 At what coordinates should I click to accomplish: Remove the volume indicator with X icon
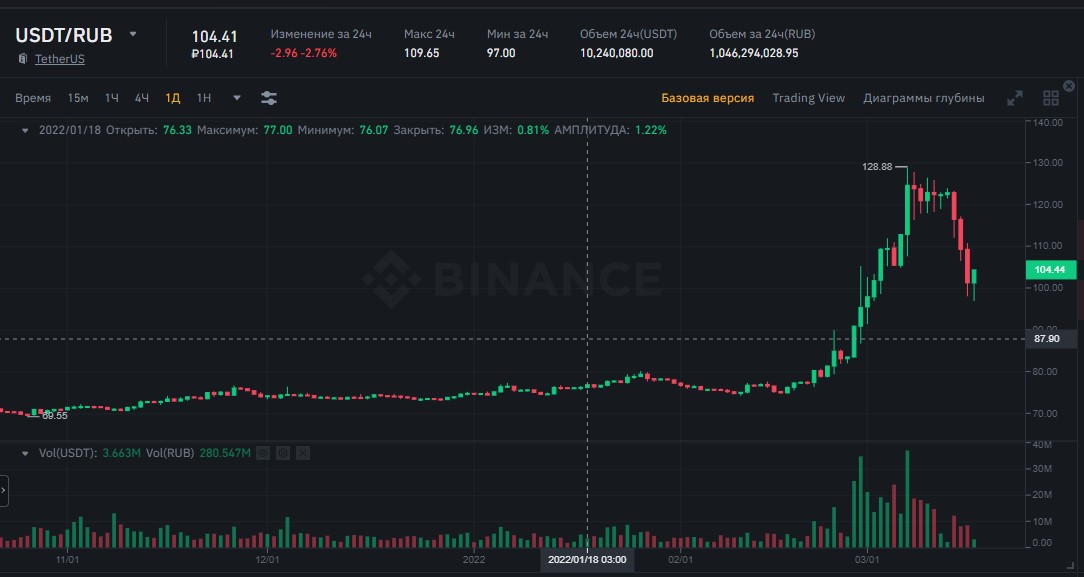303,453
